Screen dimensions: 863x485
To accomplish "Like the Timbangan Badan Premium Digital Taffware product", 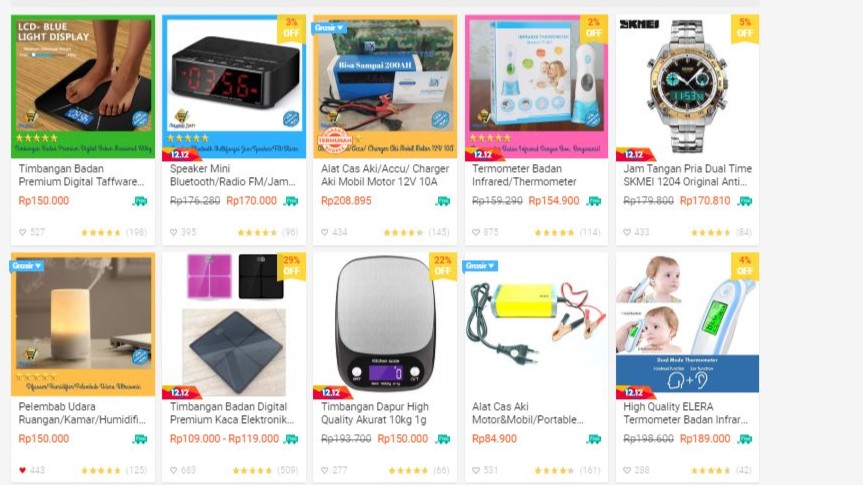I will coord(23,232).
